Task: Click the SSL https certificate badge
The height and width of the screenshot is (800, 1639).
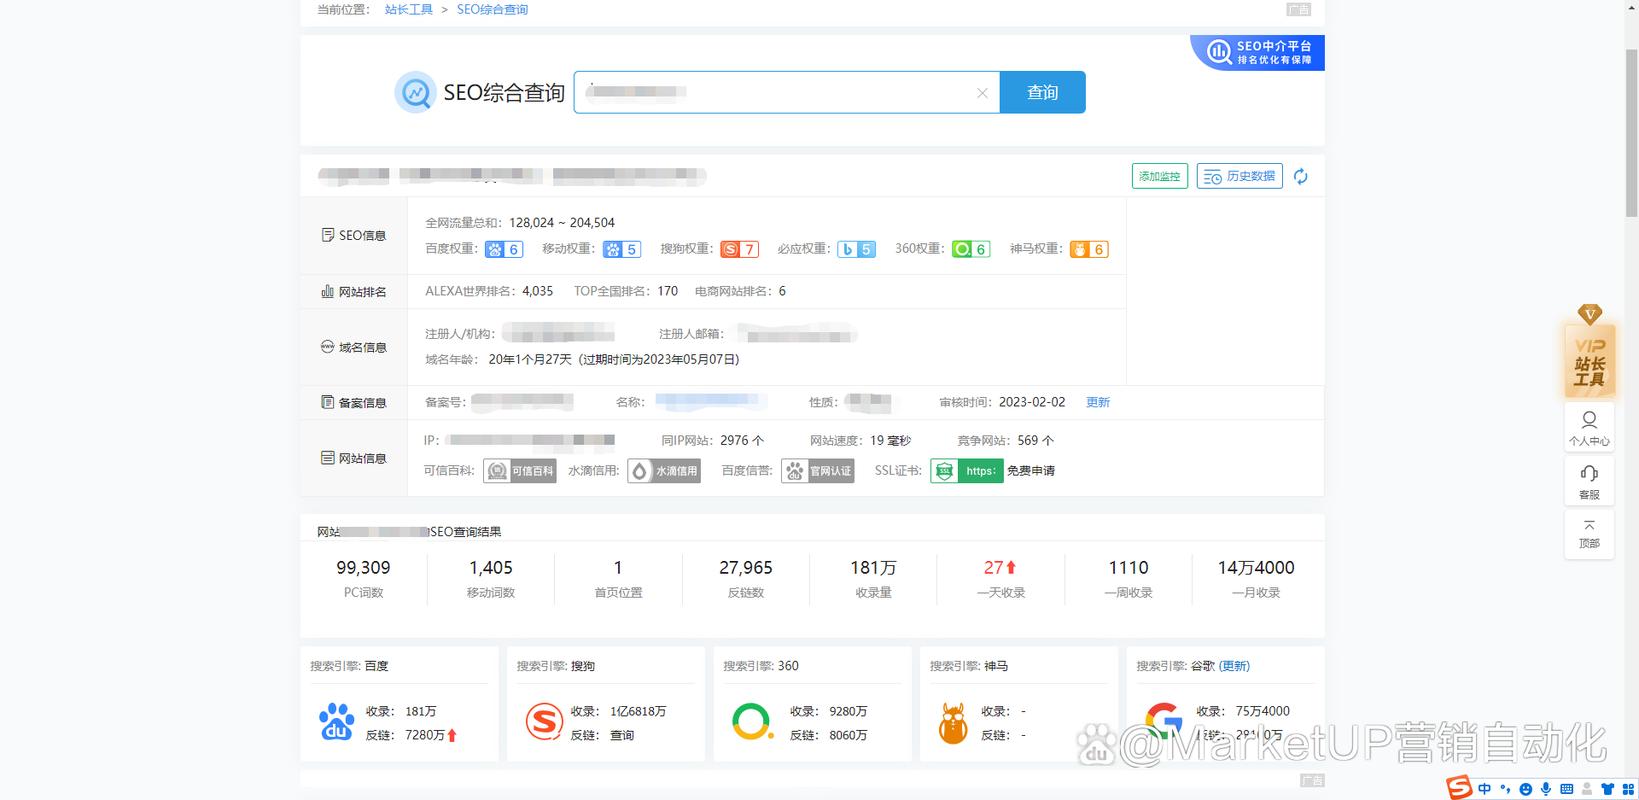Action: (x=967, y=471)
